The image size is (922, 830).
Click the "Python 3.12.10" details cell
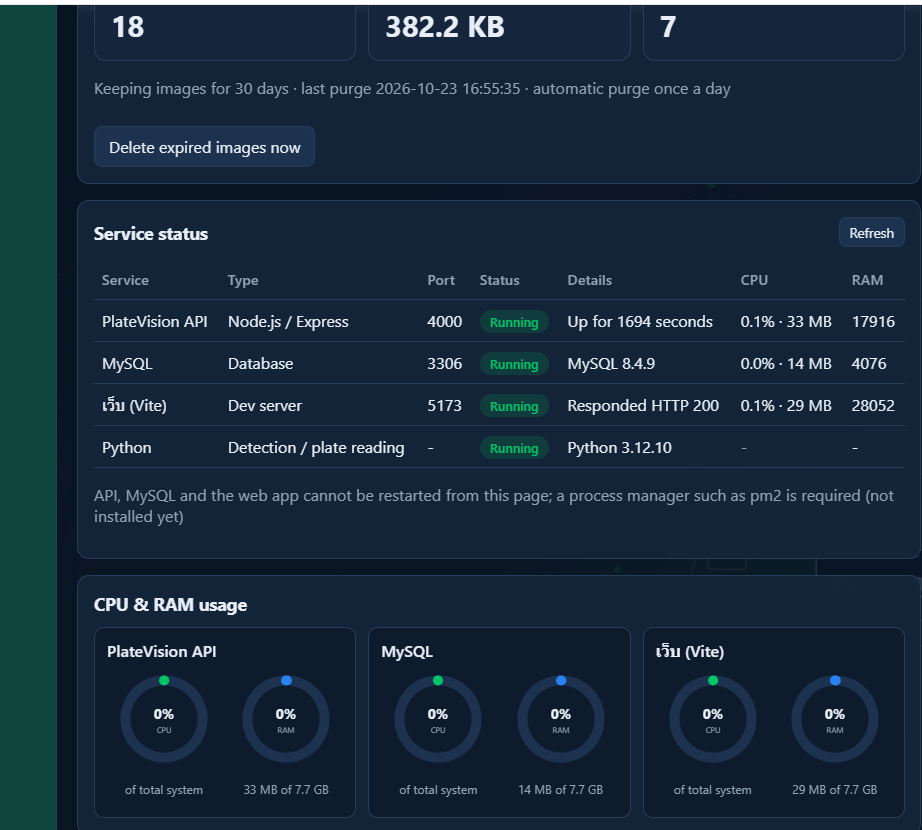[x=619, y=448]
